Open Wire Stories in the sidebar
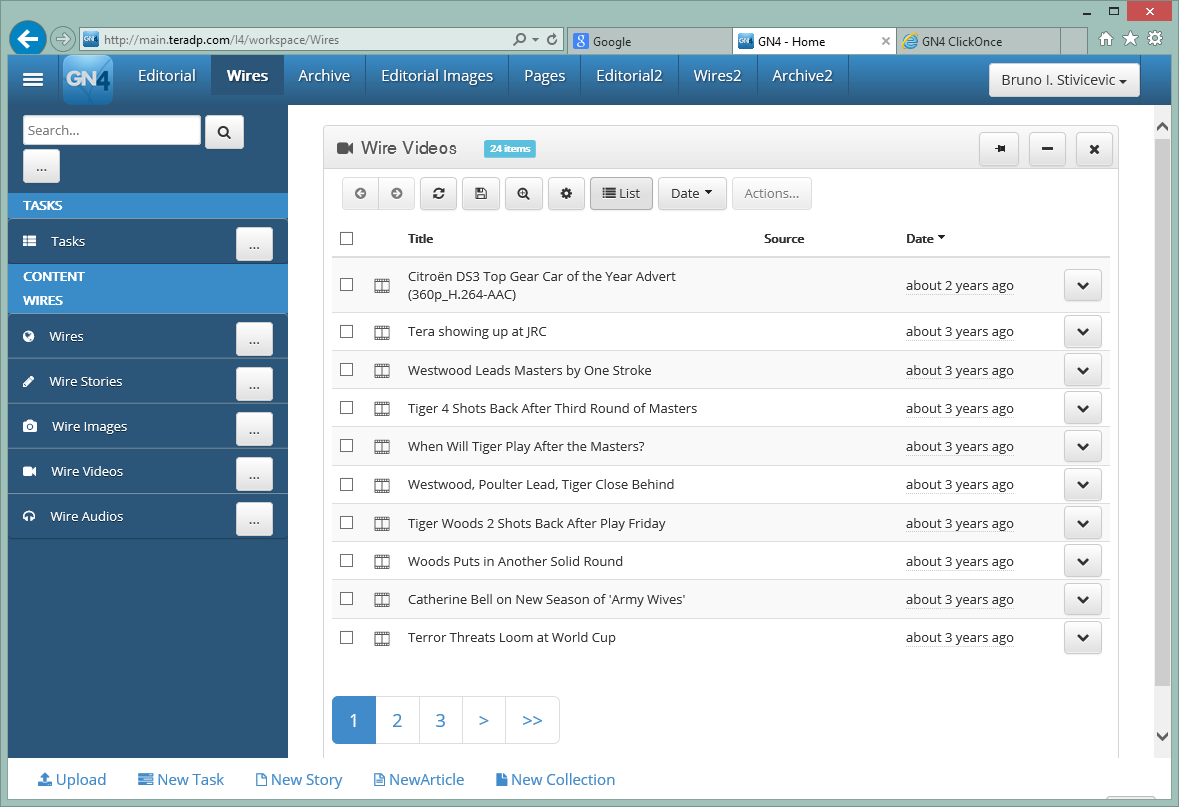This screenshot has width=1179, height=807. pos(86,381)
